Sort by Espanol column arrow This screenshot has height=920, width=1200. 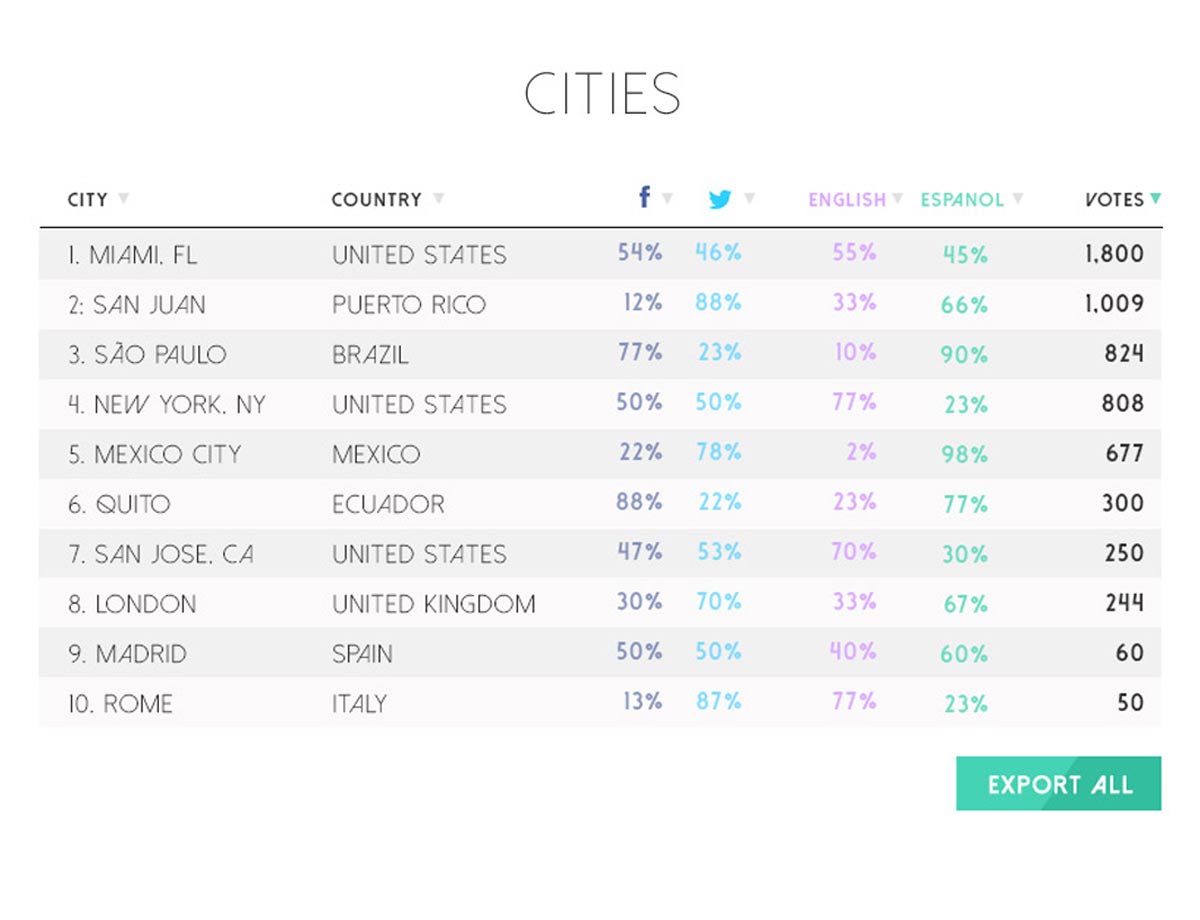[x=1017, y=198]
